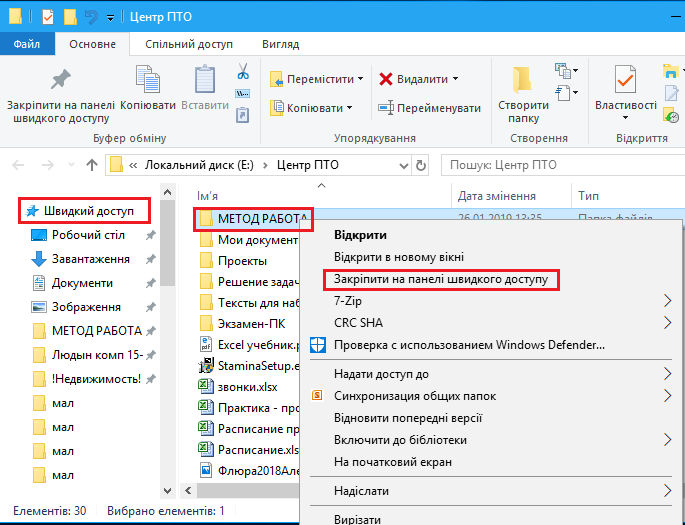The image size is (685, 525).
Task: Open recent locations dropdown arrow
Action: pyautogui.click(x=72, y=165)
